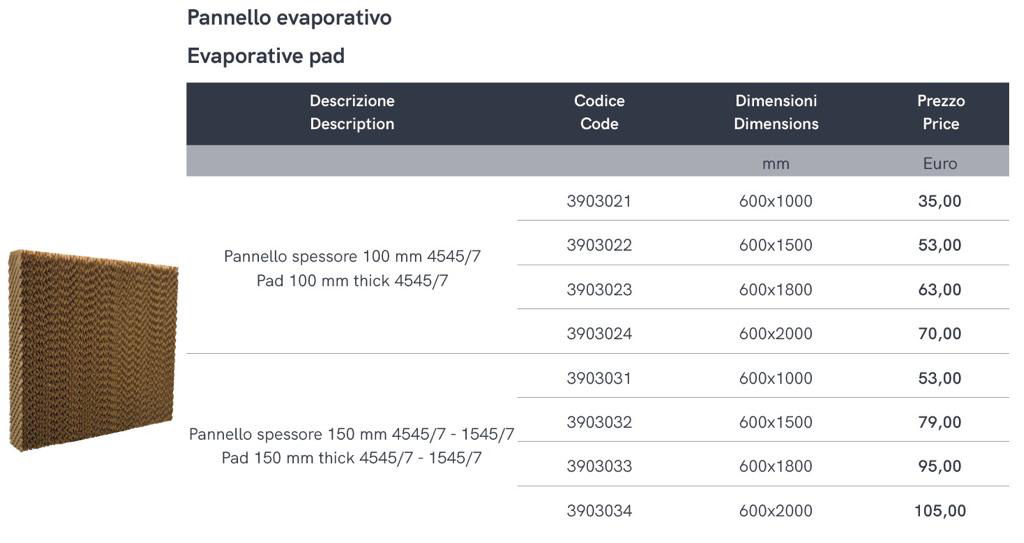This screenshot has width=1024, height=543.
Task: Select product code 3903031
Action: (599, 378)
